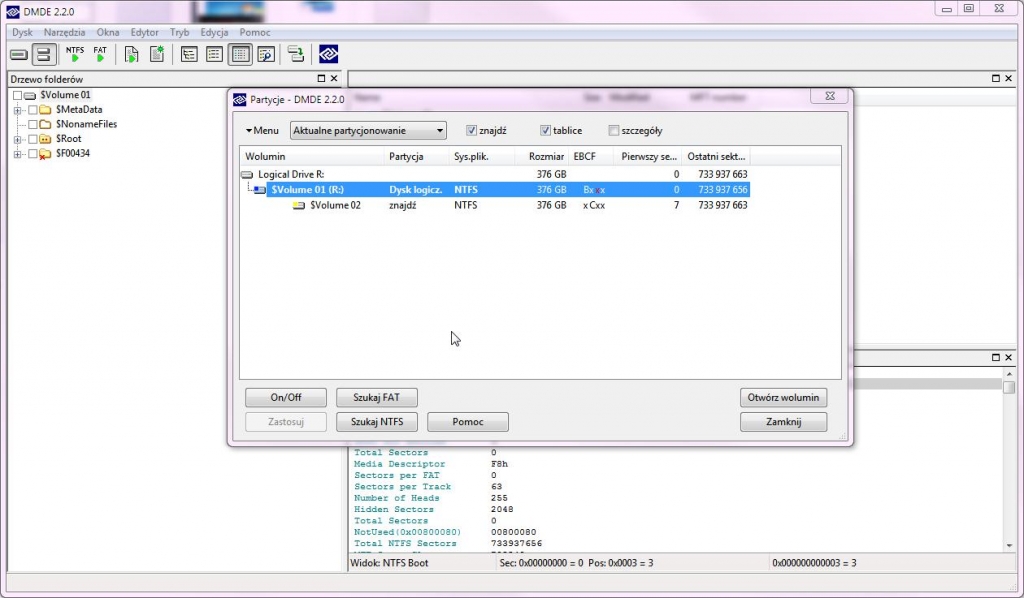1024x598 pixels.
Task: Close the Drzewo folderów panel
Action: pyautogui.click(x=334, y=78)
